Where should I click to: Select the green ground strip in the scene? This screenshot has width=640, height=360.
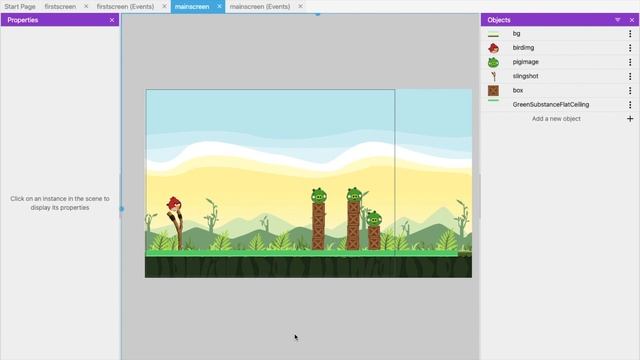click(x=301, y=253)
